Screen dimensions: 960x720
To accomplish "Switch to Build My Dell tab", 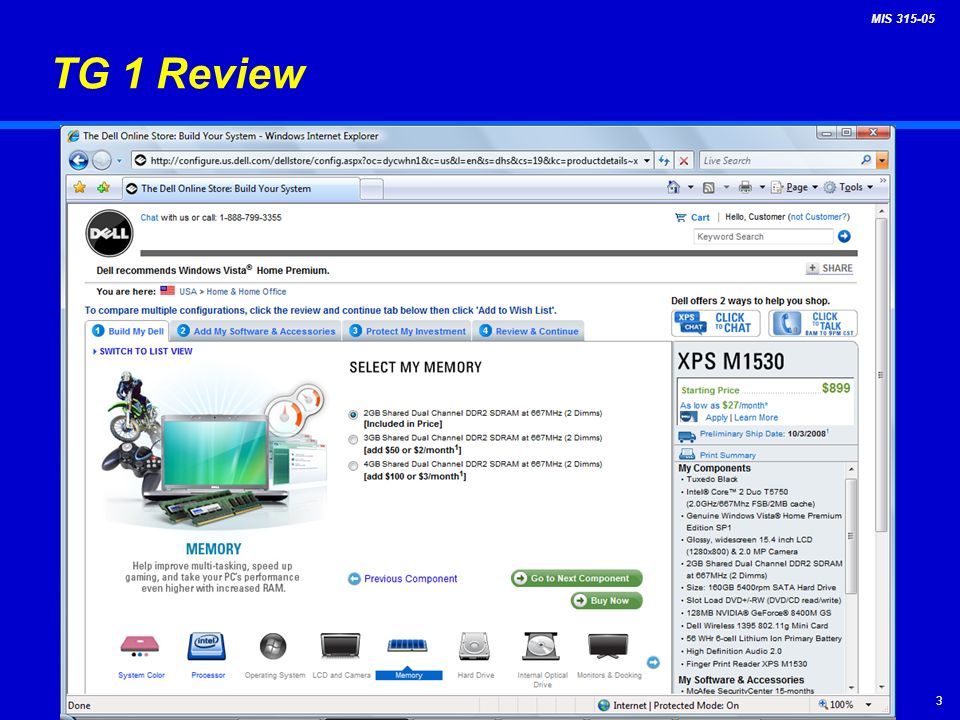I will point(127,331).
